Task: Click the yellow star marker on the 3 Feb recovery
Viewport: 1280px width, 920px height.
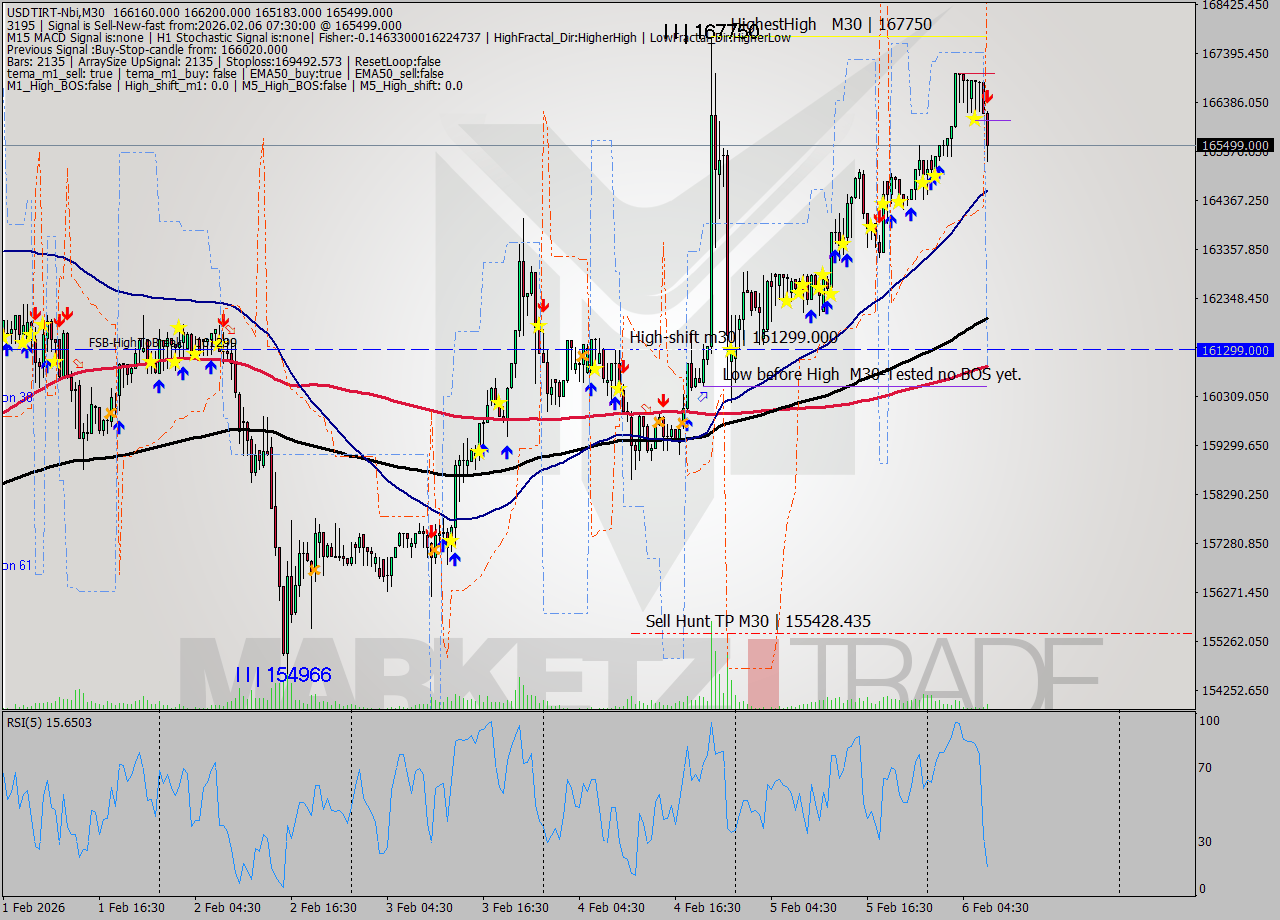Action: coord(451,541)
